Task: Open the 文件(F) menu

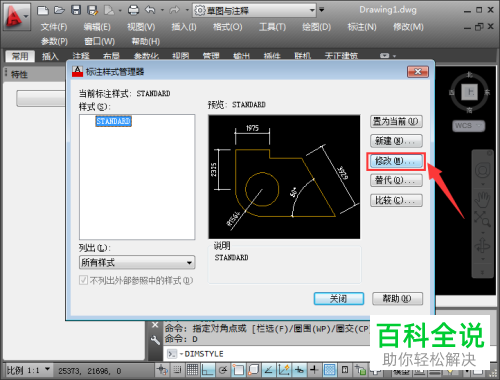Action: pos(54,27)
